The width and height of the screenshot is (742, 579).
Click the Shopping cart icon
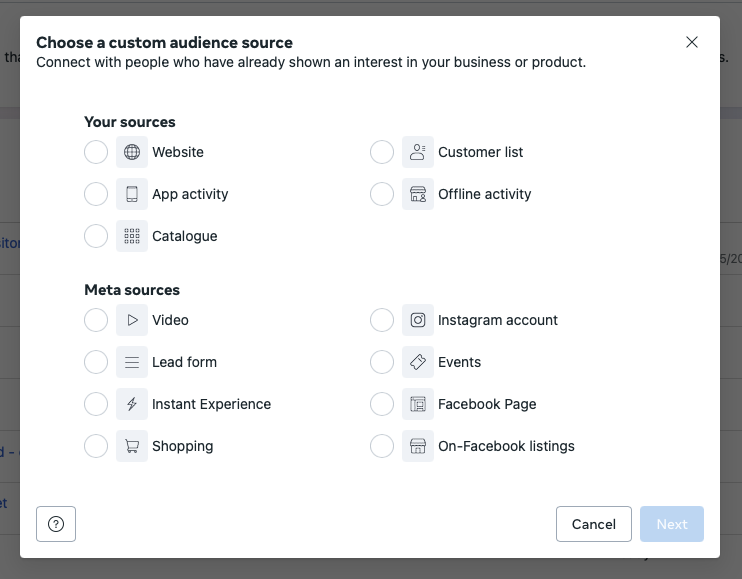(132, 446)
